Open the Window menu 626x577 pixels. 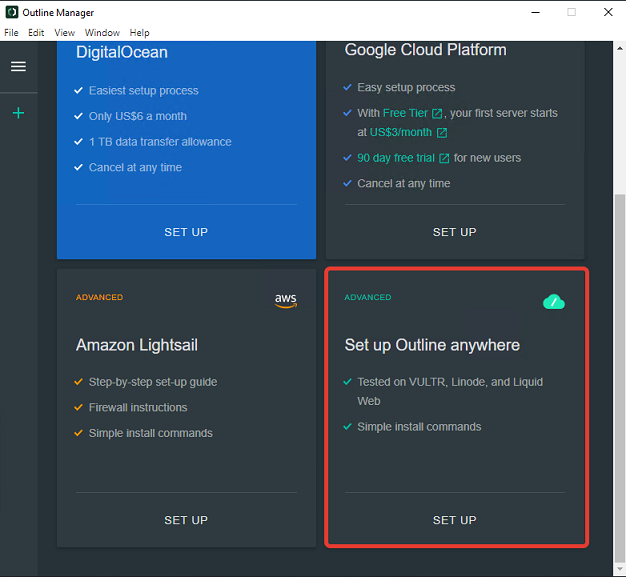(x=102, y=33)
